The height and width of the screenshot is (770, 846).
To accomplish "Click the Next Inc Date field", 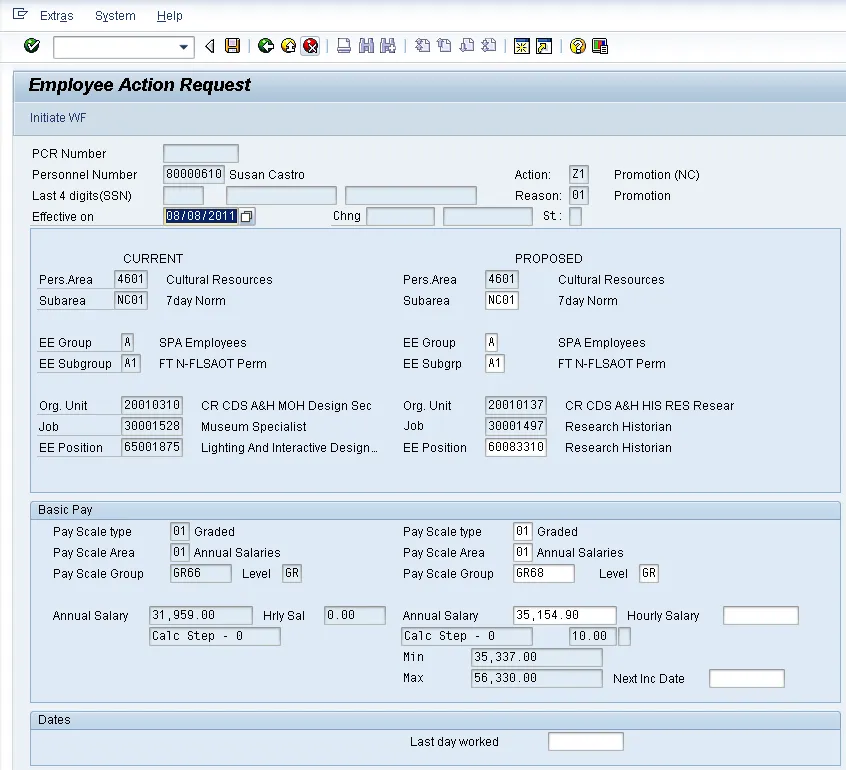I will [x=746, y=679].
